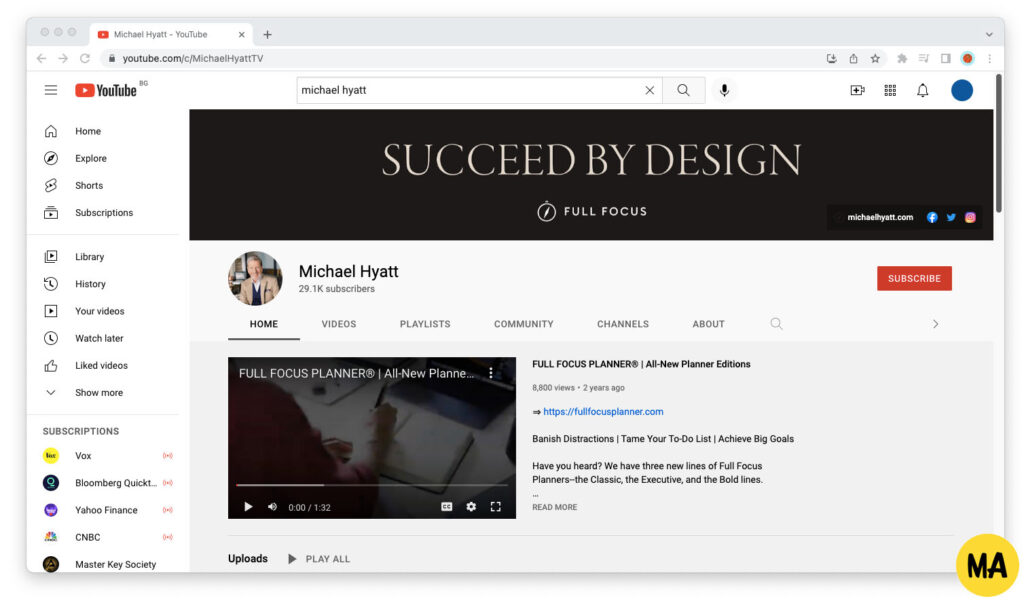Image resolution: width=1024 pixels, height=601 pixels.
Task: Open the Uploads section heading
Action: (248, 559)
